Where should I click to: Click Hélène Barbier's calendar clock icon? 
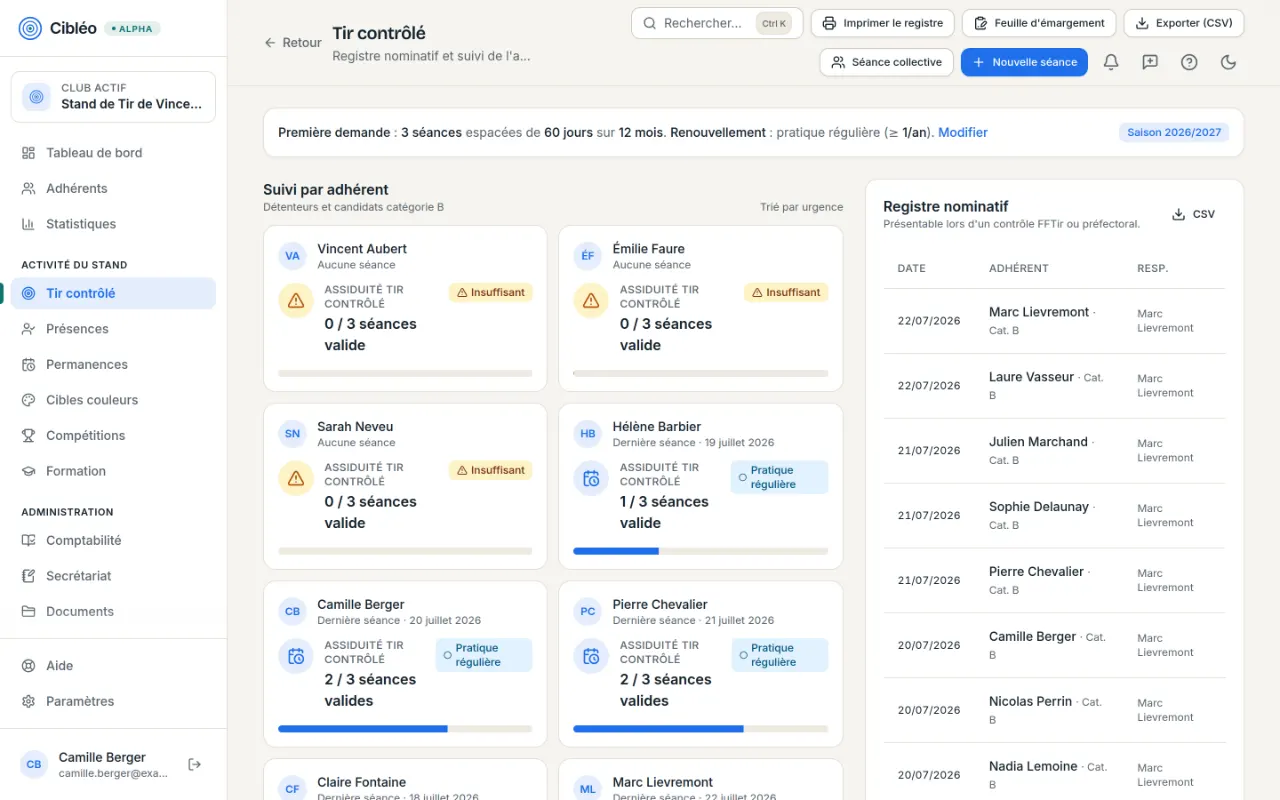pyautogui.click(x=591, y=478)
